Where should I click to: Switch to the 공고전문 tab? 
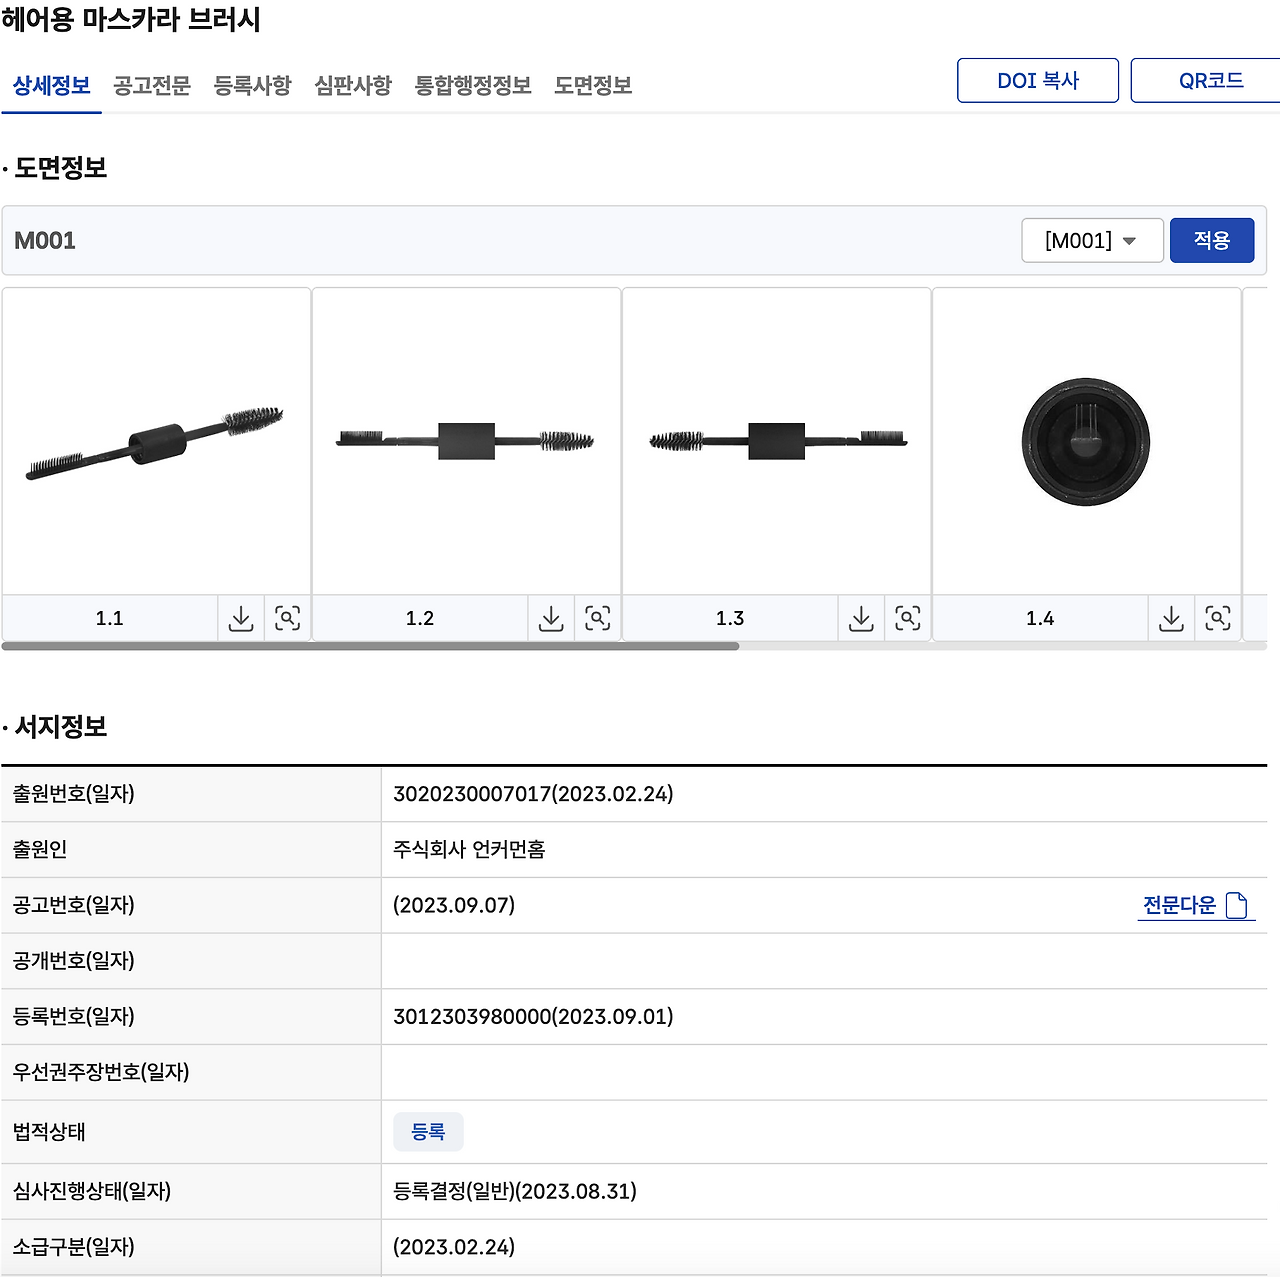pos(150,86)
